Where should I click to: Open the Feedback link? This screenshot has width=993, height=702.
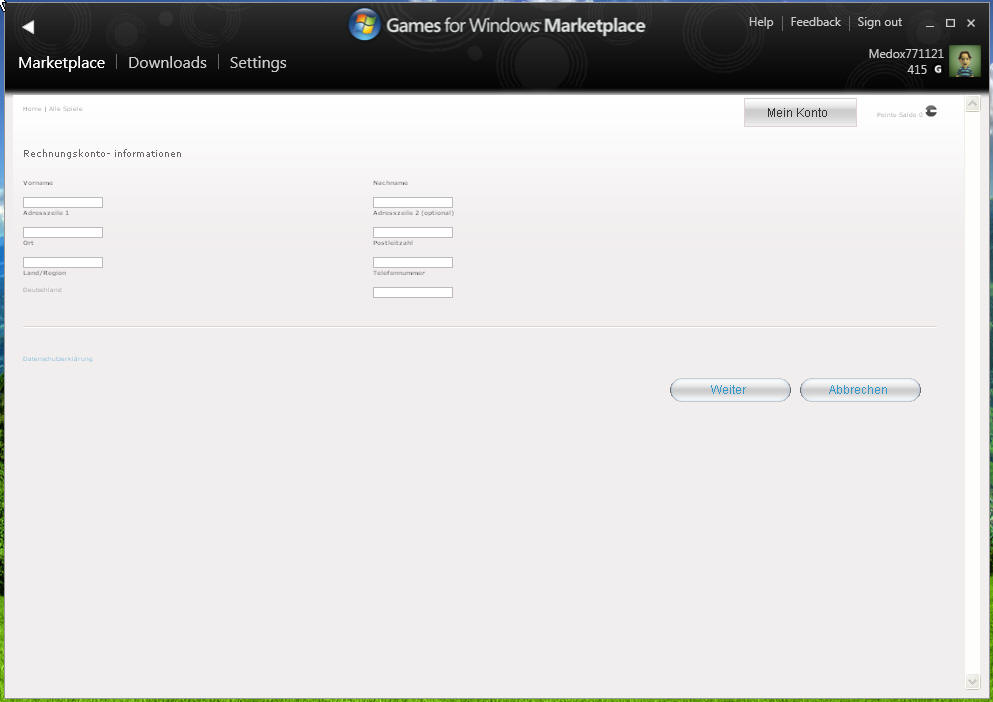pos(815,22)
